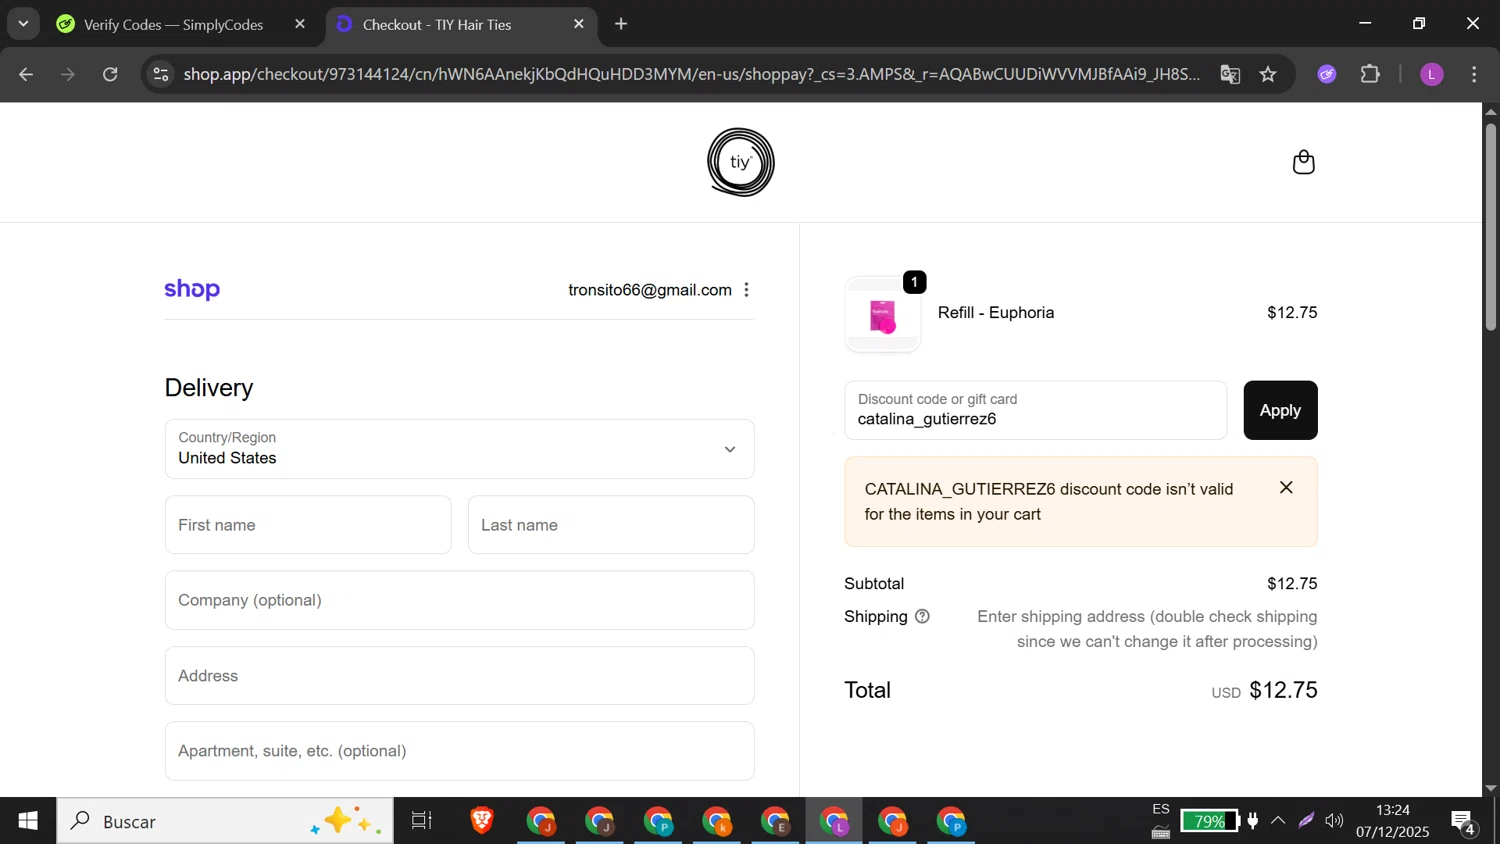Open the Chrome three-dot menu
Image resolution: width=1500 pixels, height=844 pixels.
(x=1474, y=74)
